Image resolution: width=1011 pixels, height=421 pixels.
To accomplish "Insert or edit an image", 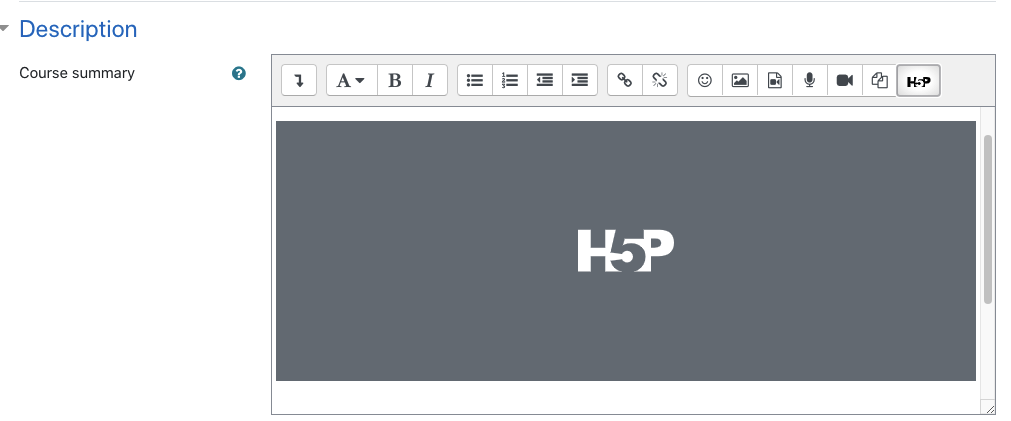I will point(740,81).
